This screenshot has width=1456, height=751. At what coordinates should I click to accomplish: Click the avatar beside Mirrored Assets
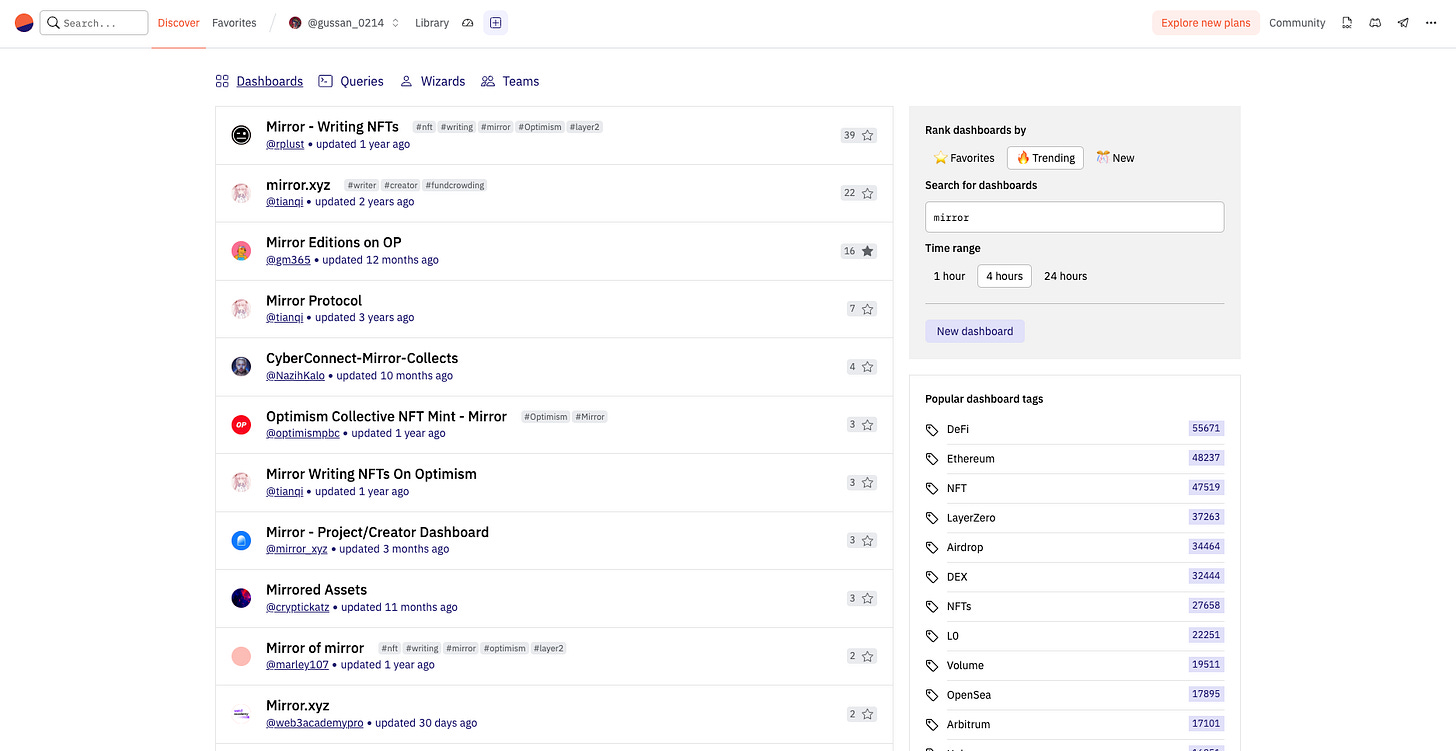(x=241, y=598)
